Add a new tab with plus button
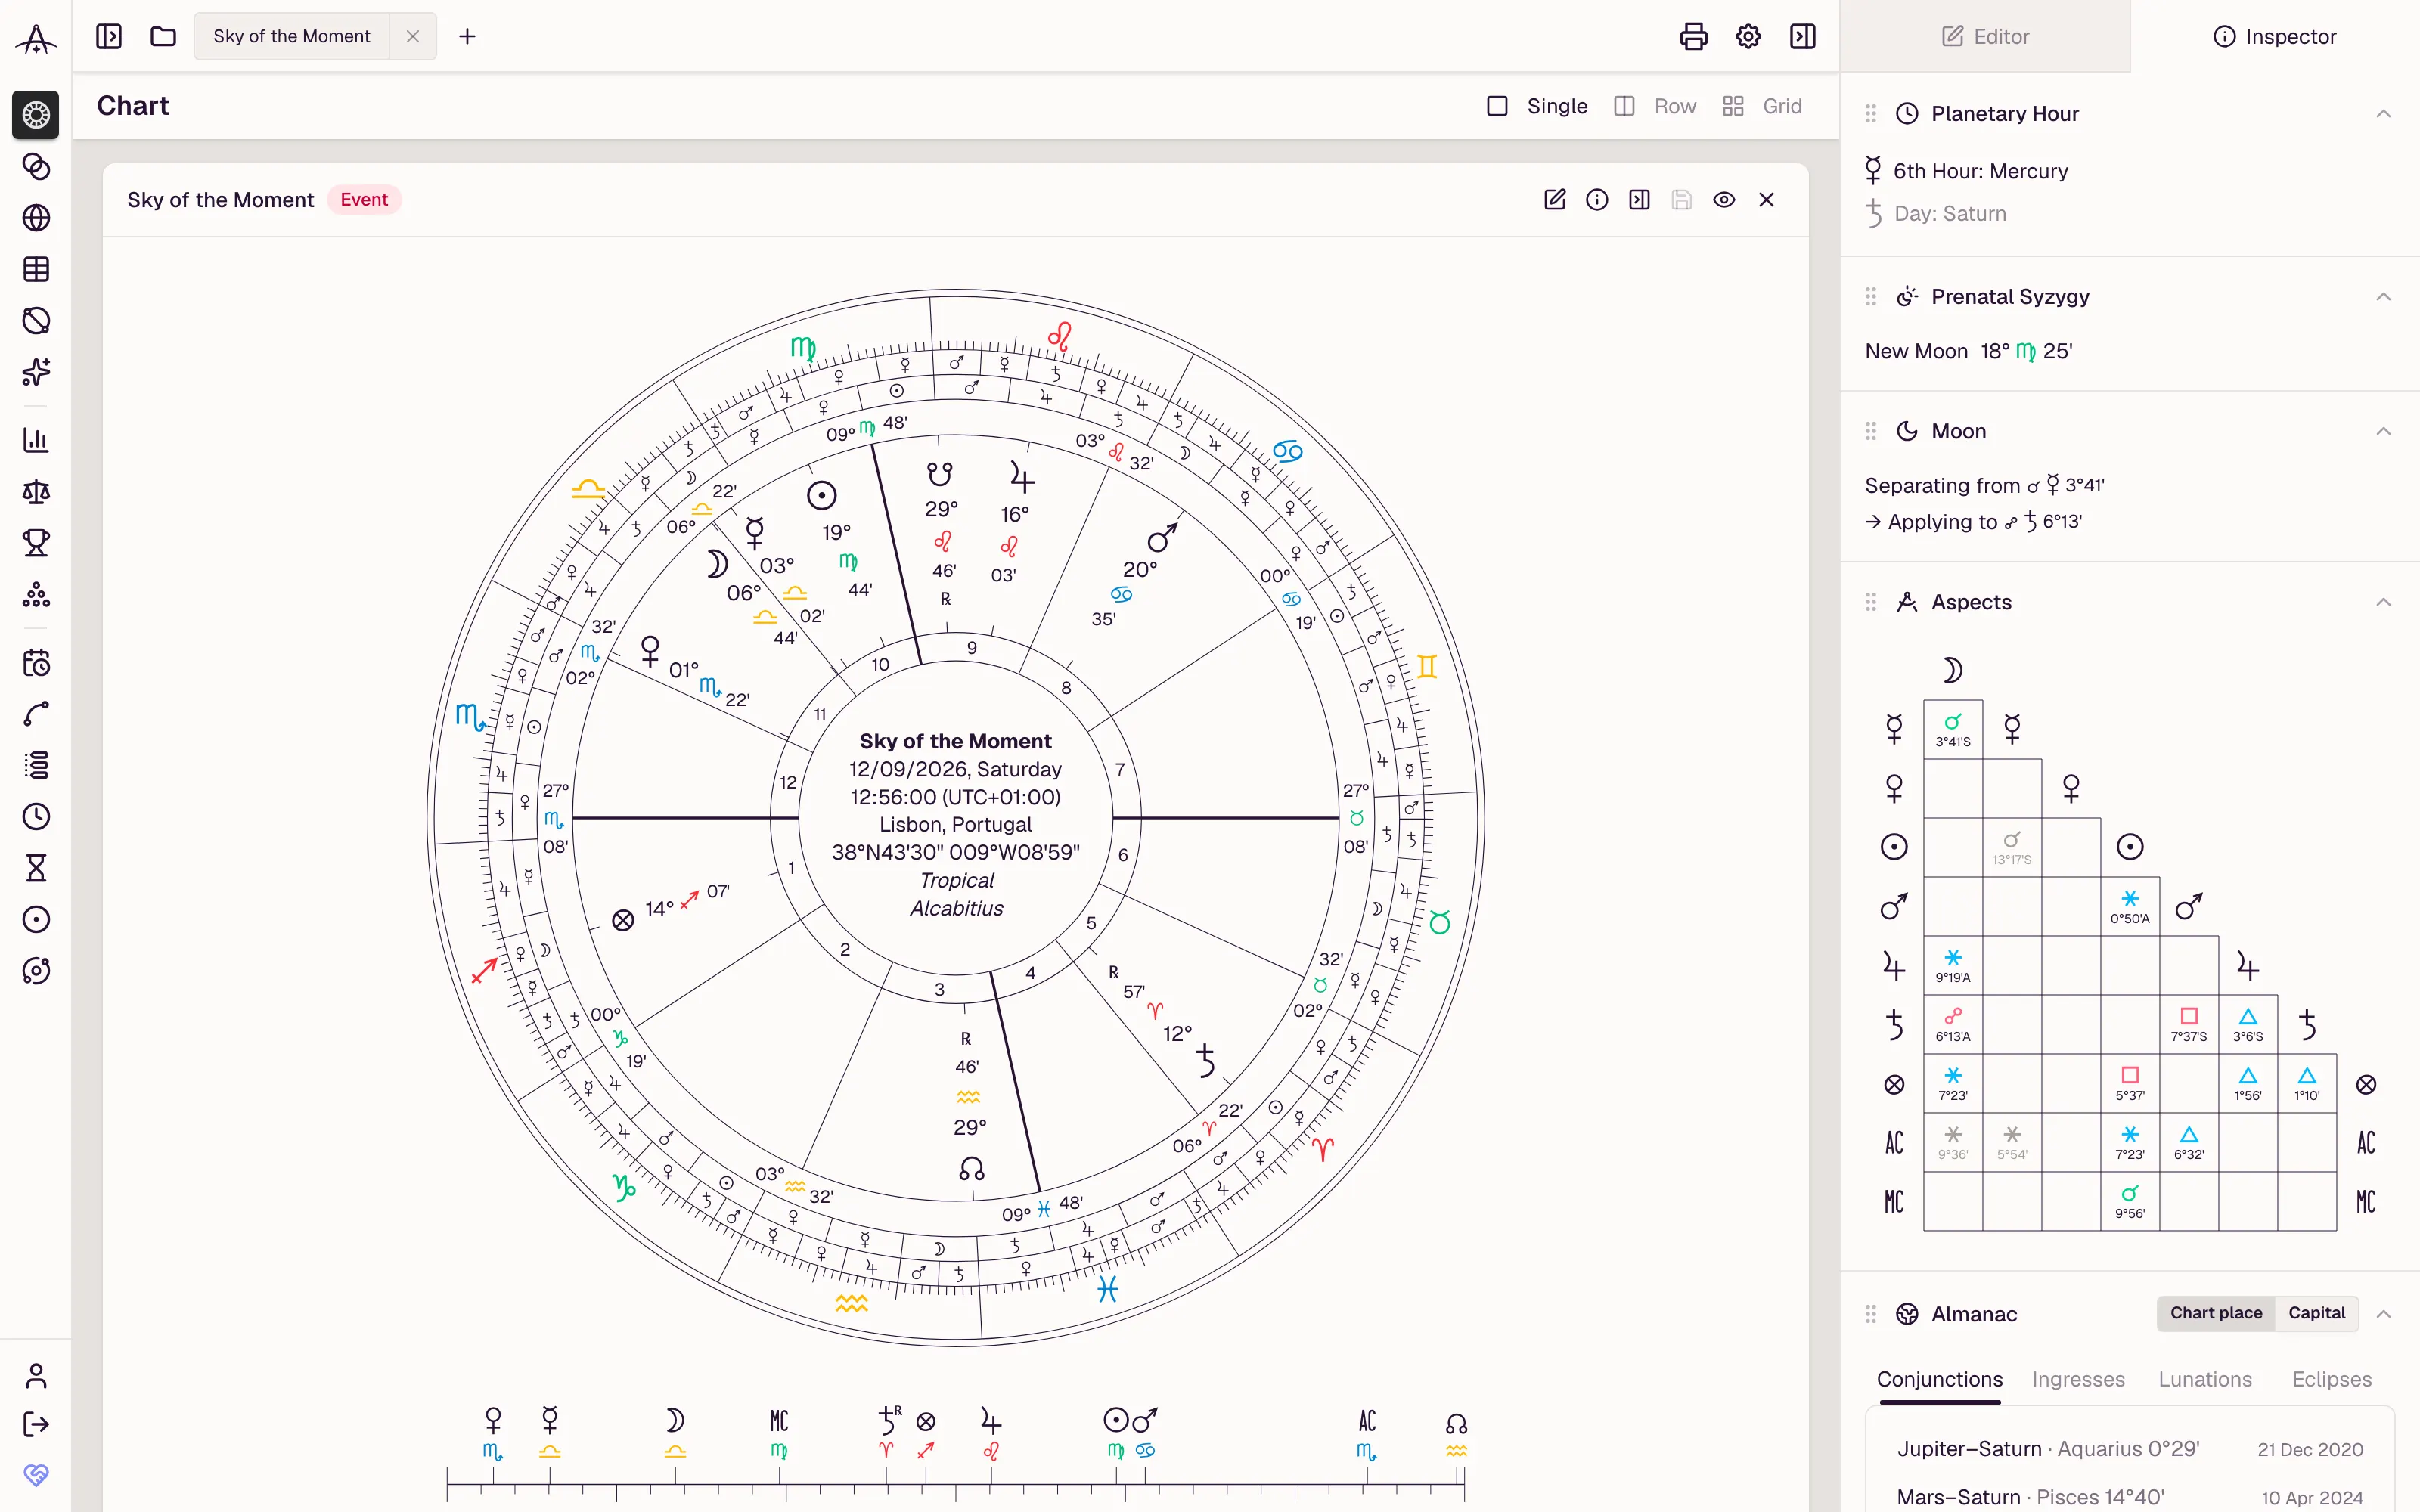 click(x=467, y=37)
